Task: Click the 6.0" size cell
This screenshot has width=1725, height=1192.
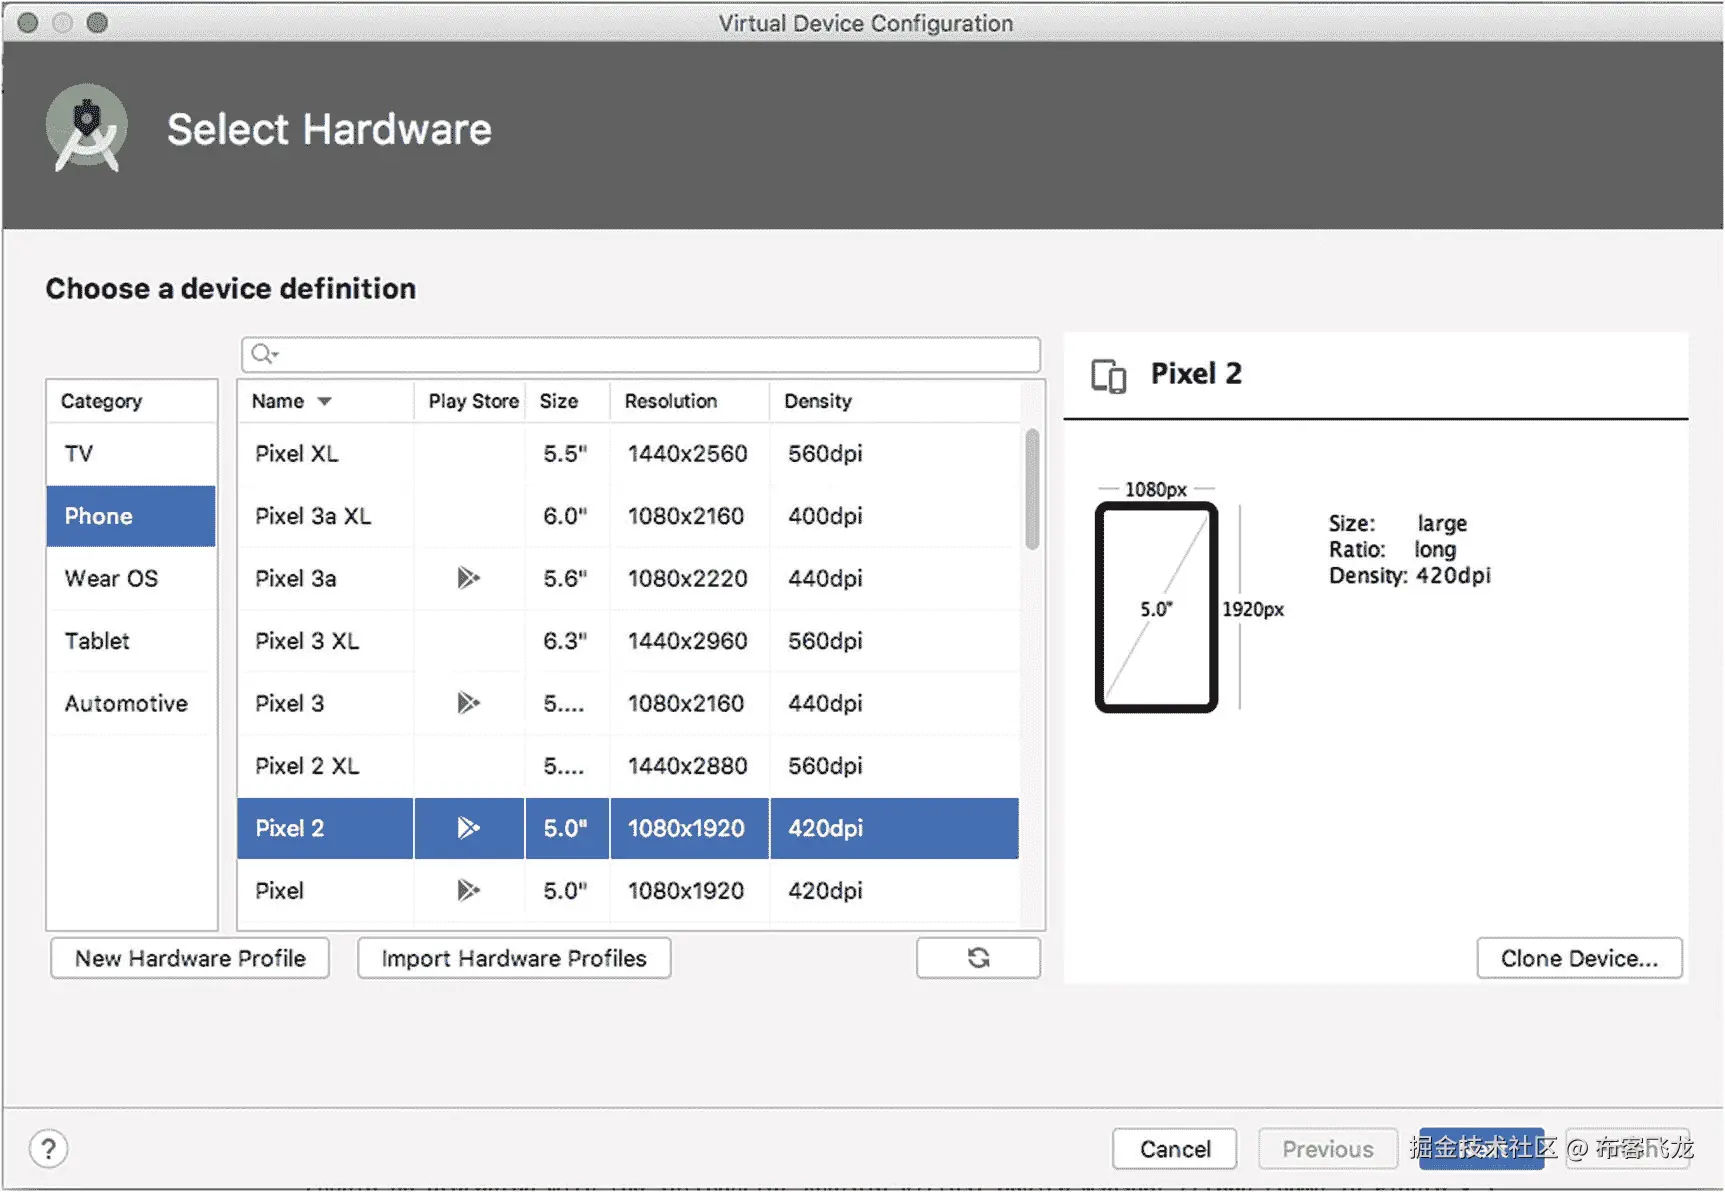Action: [565, 516]
